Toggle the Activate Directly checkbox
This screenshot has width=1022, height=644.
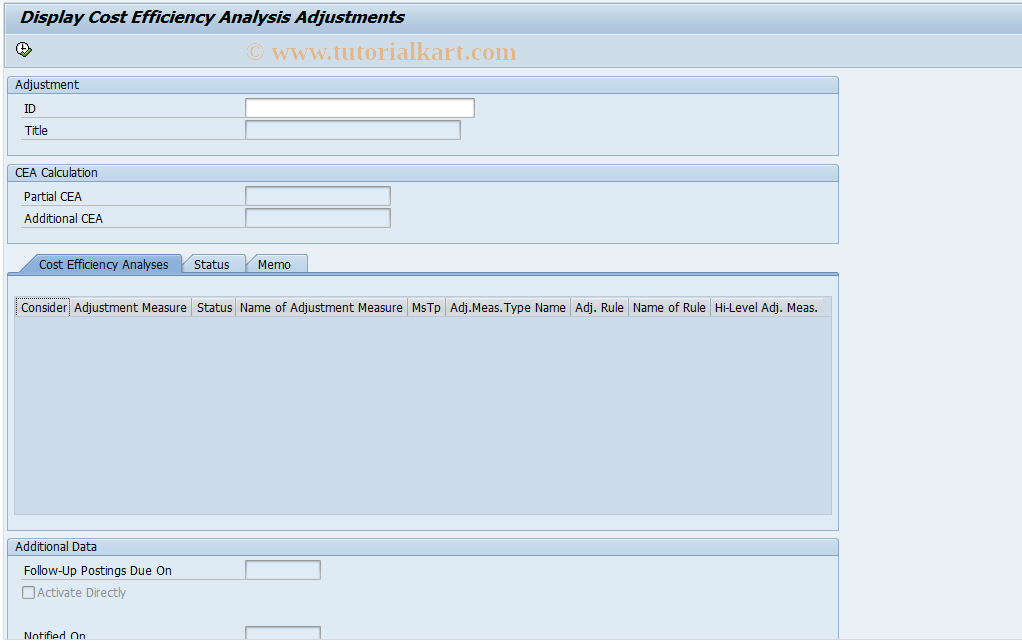29,593
